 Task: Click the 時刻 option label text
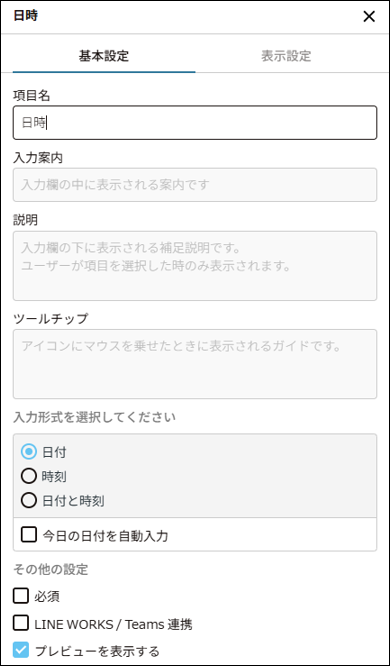click(x=54, y=477)
